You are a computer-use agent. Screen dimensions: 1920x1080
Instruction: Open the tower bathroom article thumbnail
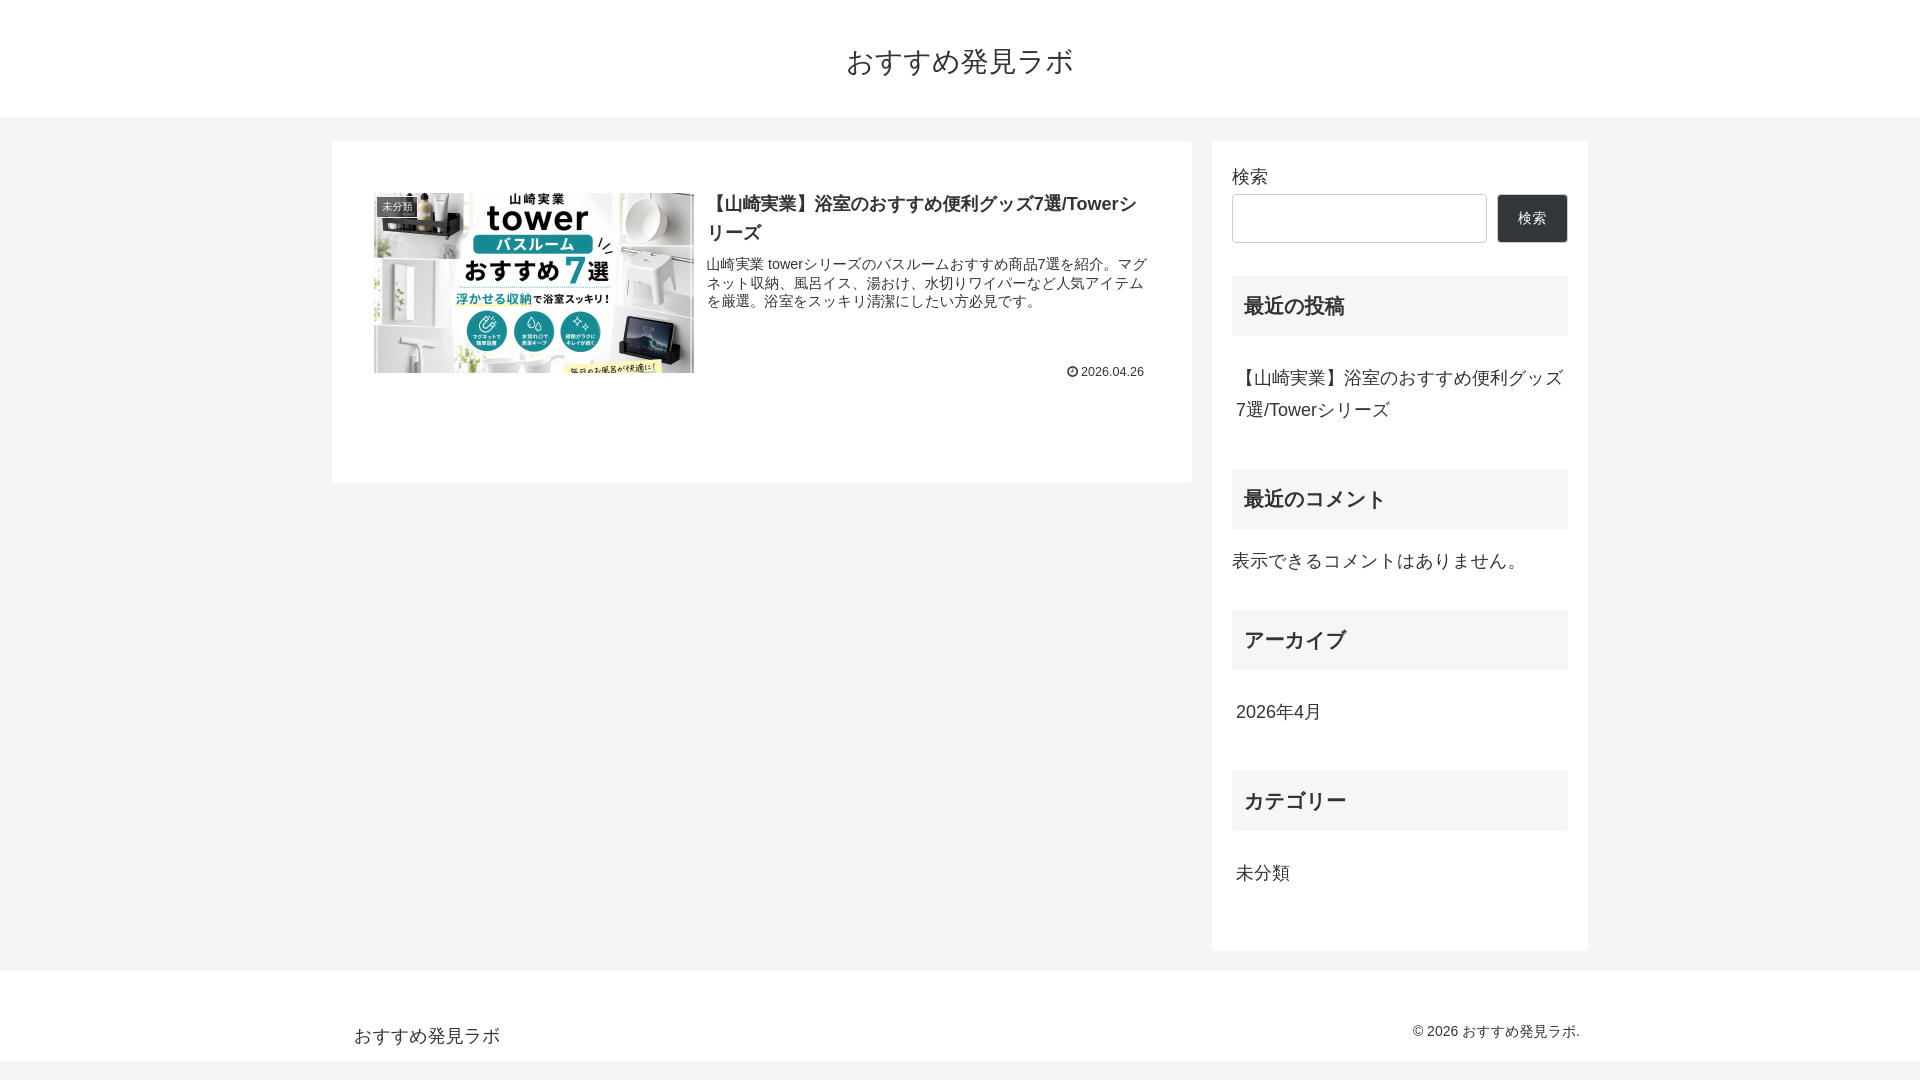534,283
